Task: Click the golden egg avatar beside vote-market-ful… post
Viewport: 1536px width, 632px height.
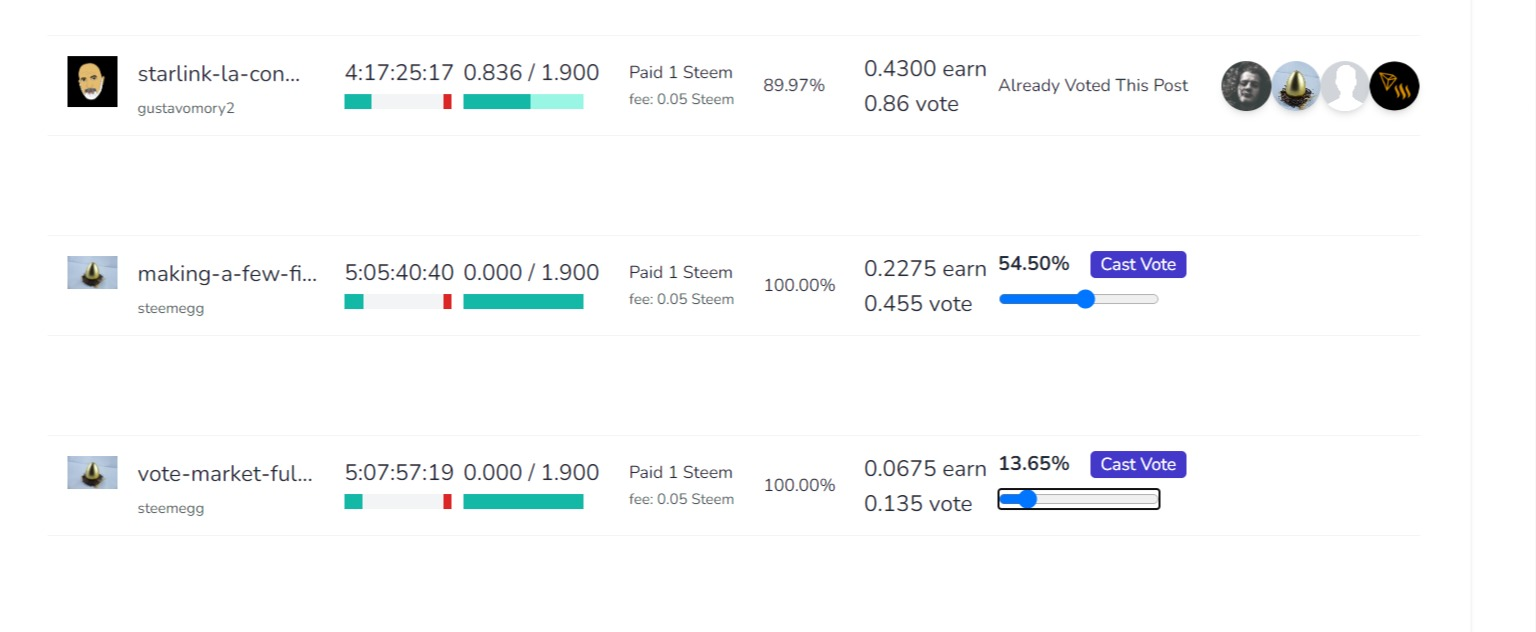Action: tap(92, 472)
